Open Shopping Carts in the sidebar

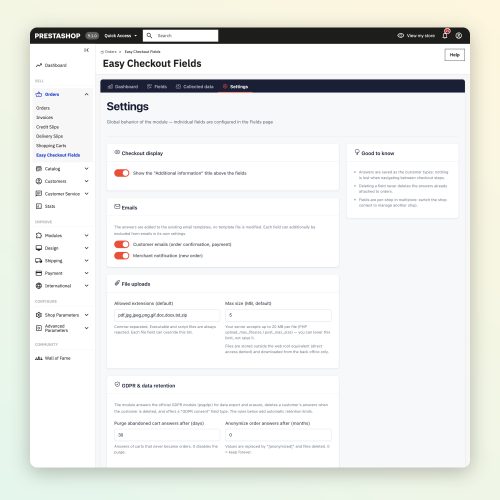(x=51, y=146)
